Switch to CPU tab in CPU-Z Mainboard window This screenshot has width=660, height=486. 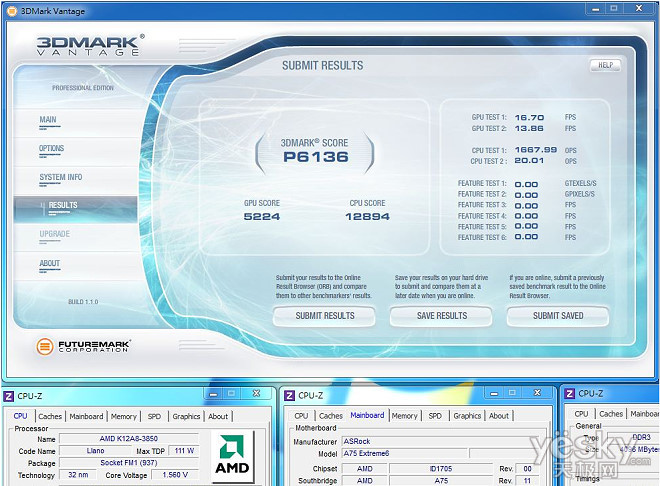301,416
